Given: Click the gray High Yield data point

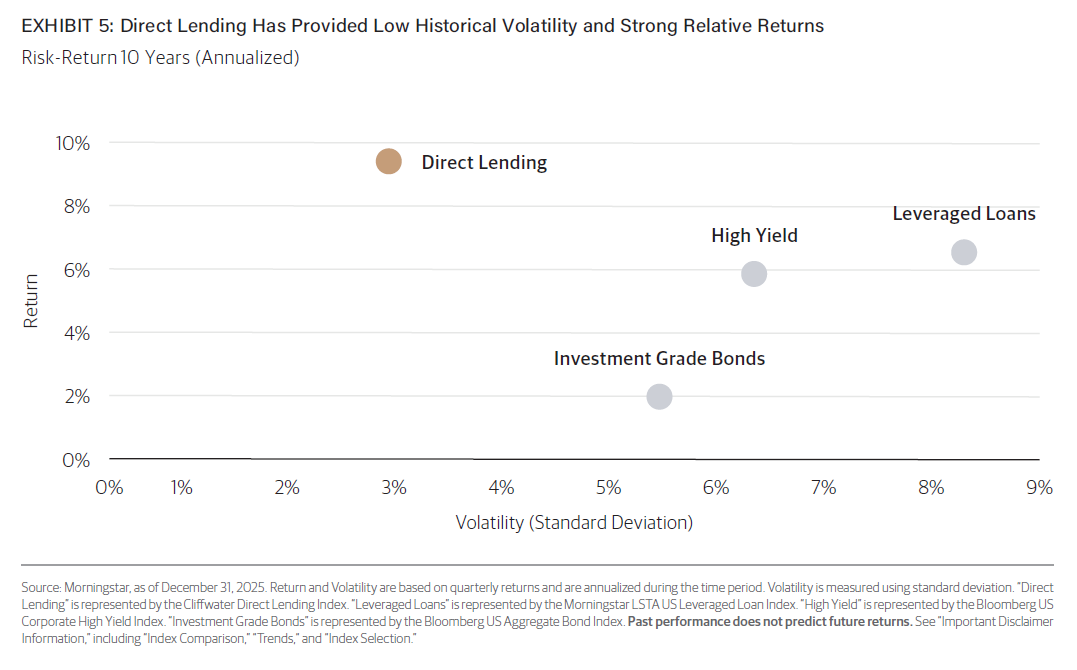Looking at the screenshot, I should (x=754, y=273).
